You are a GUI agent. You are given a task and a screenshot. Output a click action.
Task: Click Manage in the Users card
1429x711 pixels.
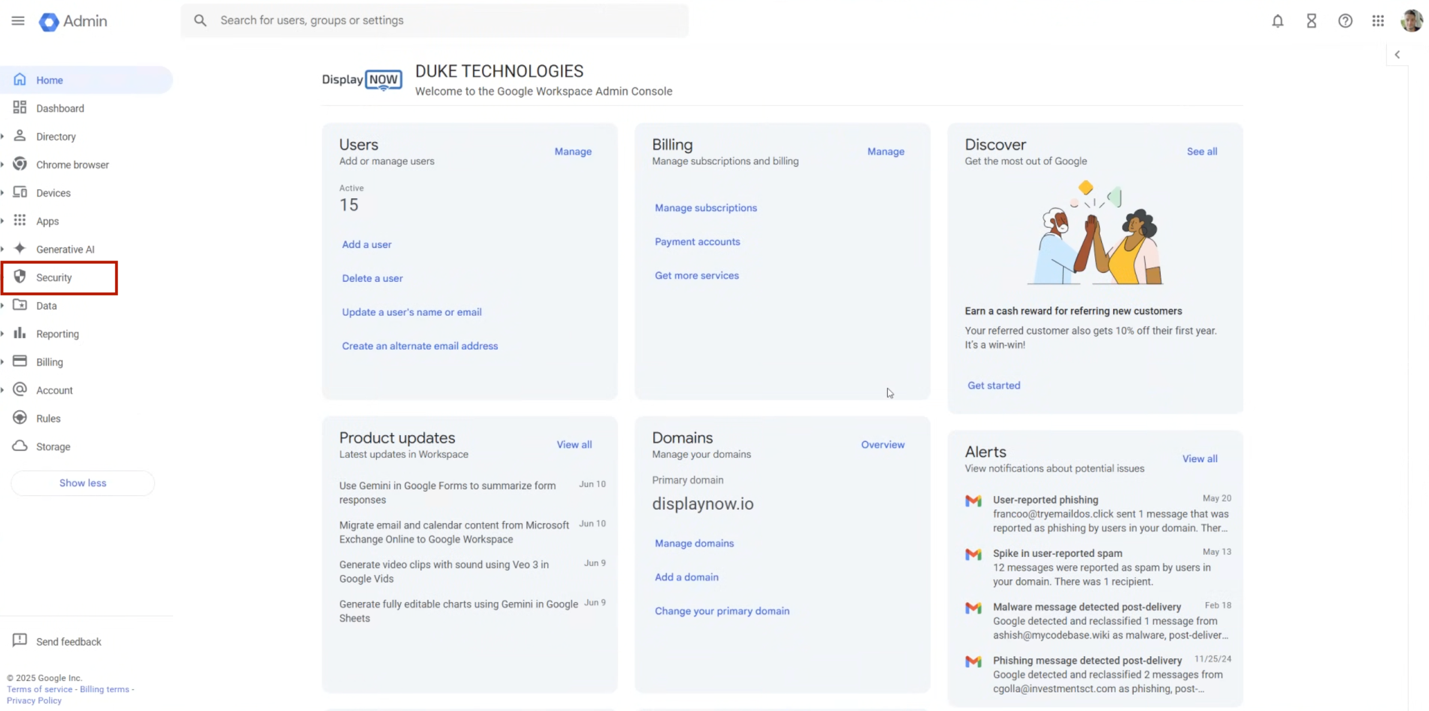point(573,152)
